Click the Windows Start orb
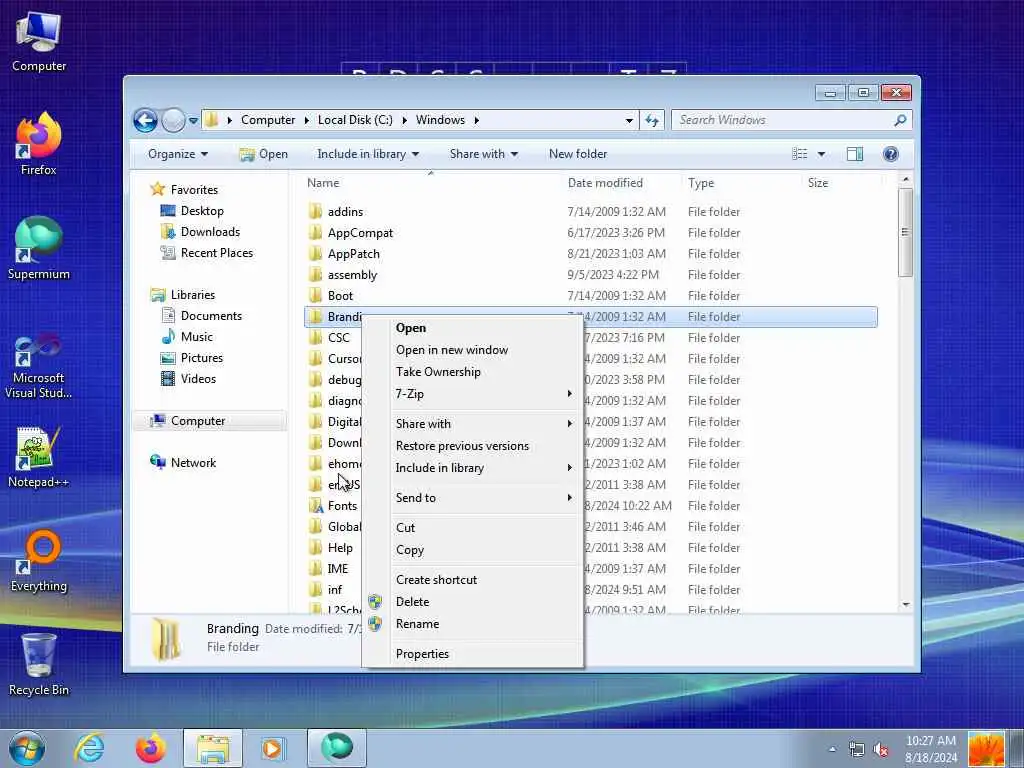 tap(27, 748)
